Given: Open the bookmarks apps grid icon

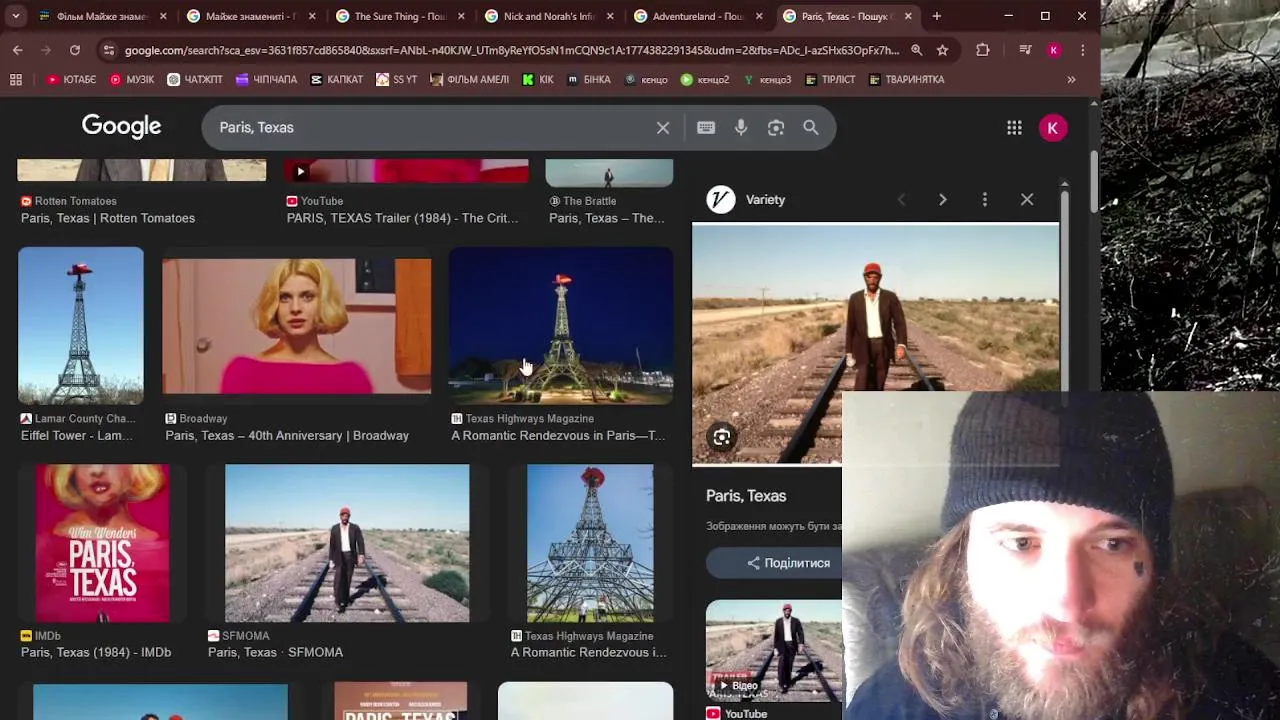Looking at the screenshot, I should (x=16, y=79).
